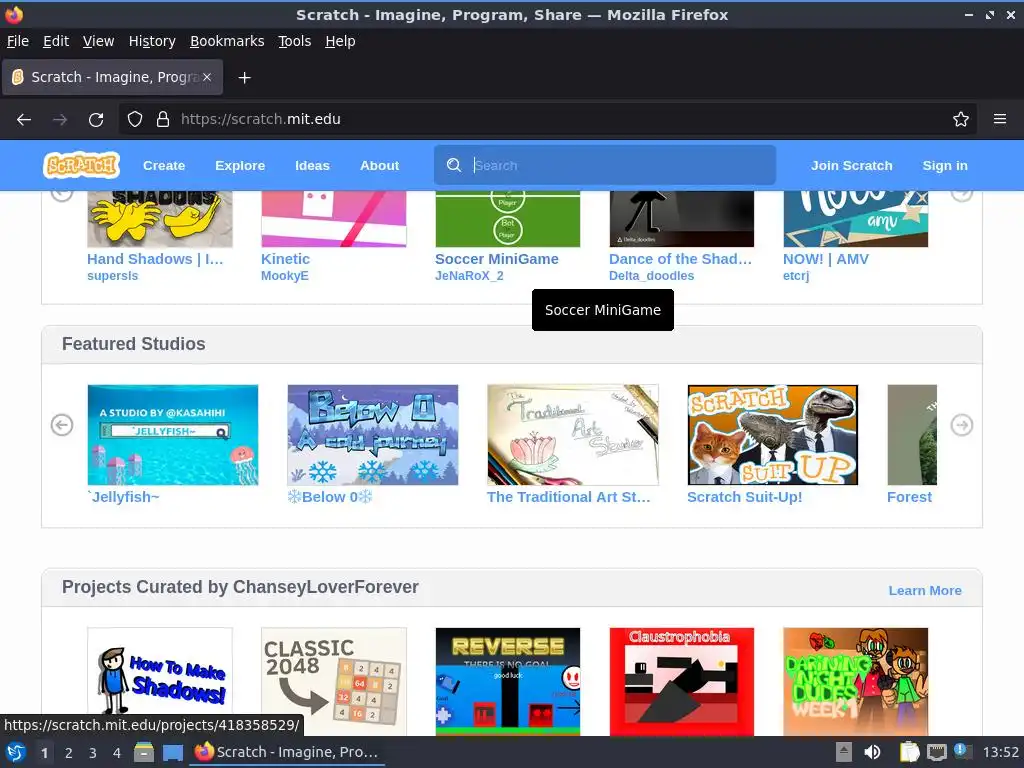Open the File menu
1024x768 pixels.
(x=18, y=41)
